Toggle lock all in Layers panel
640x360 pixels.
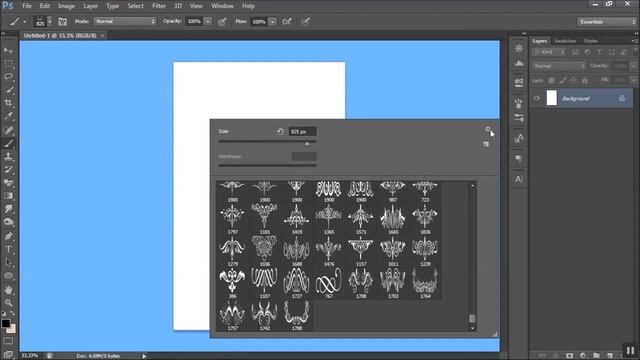[585, 80]
